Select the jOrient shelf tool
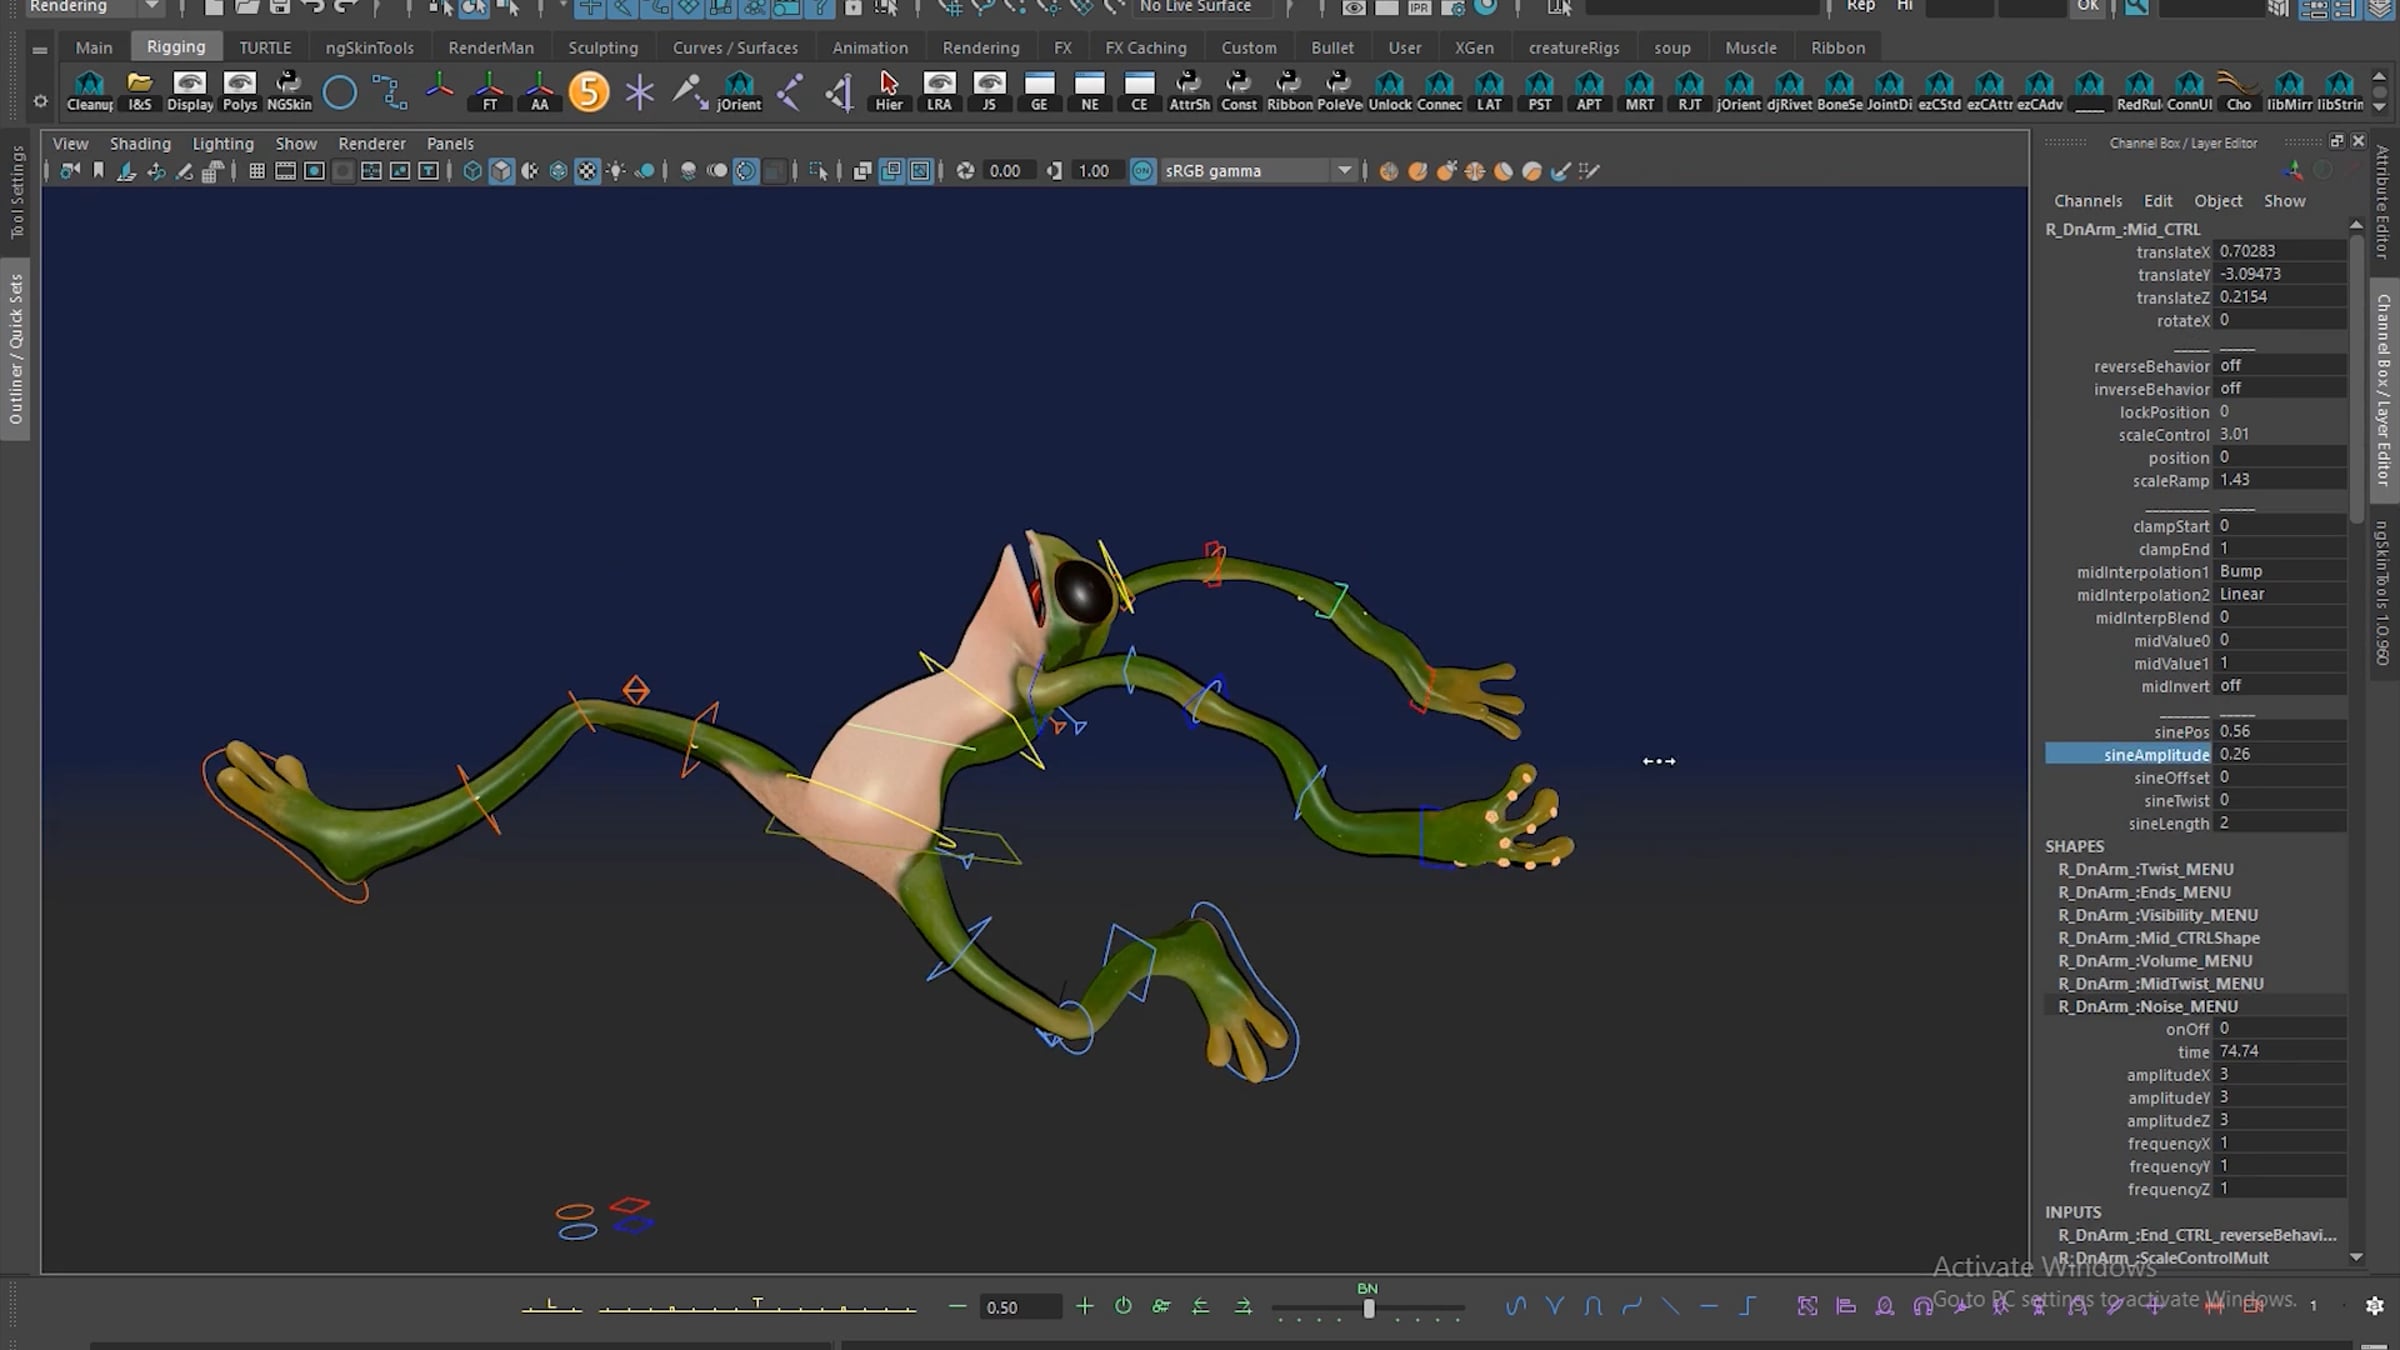2400x1350 pixels. 739,91
